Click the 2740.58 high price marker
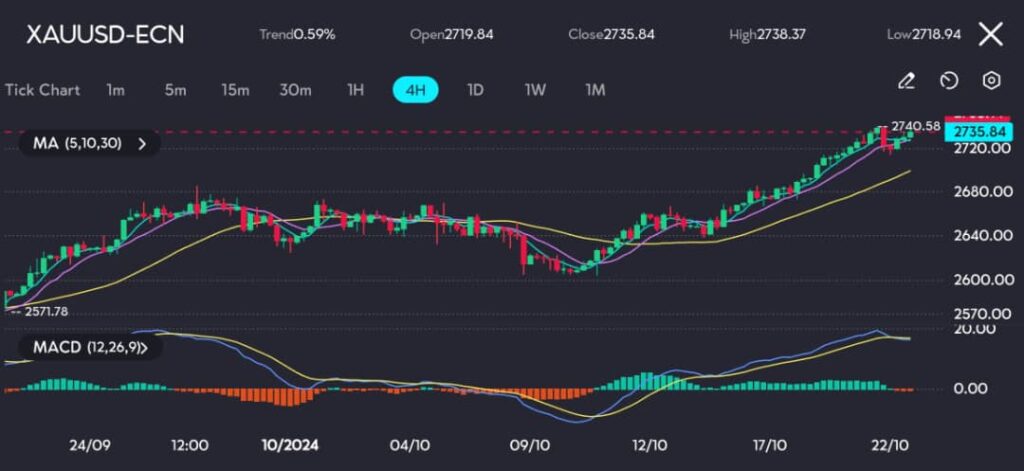Screen dimensions: 1024x471 point(915,126)
